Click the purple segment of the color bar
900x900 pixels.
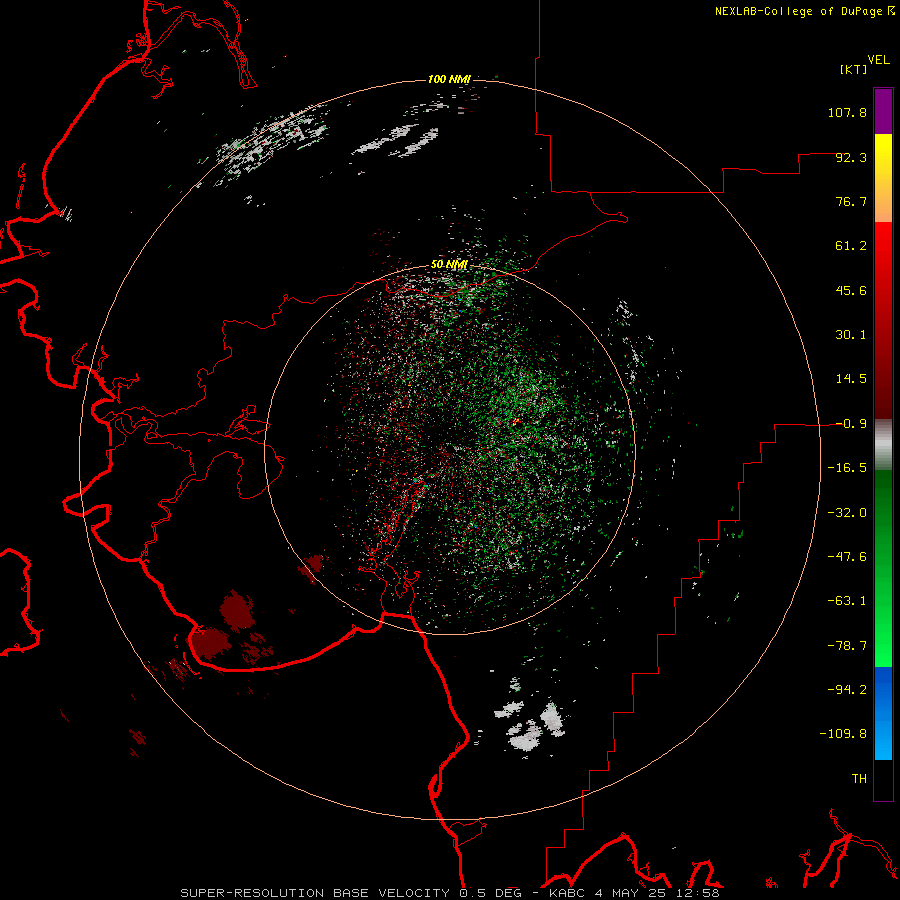click(883, 111)
